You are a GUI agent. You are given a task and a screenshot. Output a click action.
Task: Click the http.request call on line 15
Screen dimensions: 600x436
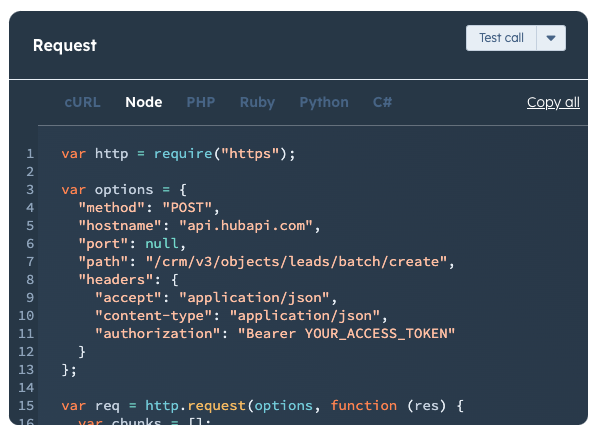point(195,406)
